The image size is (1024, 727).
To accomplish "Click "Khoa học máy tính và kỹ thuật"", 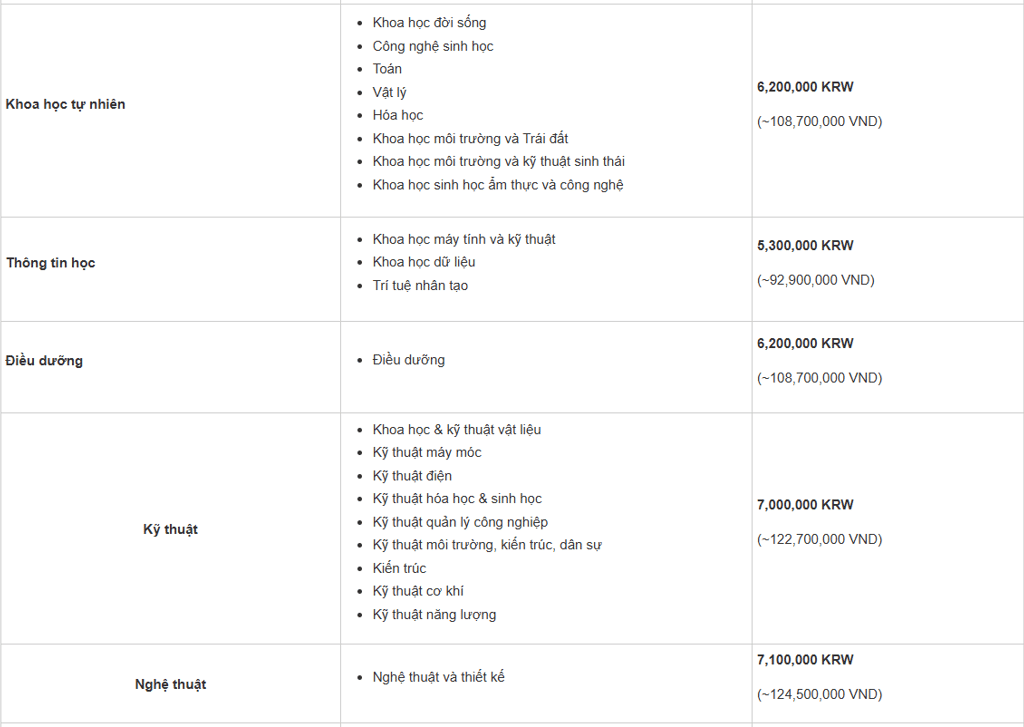I will click(464, 239).
